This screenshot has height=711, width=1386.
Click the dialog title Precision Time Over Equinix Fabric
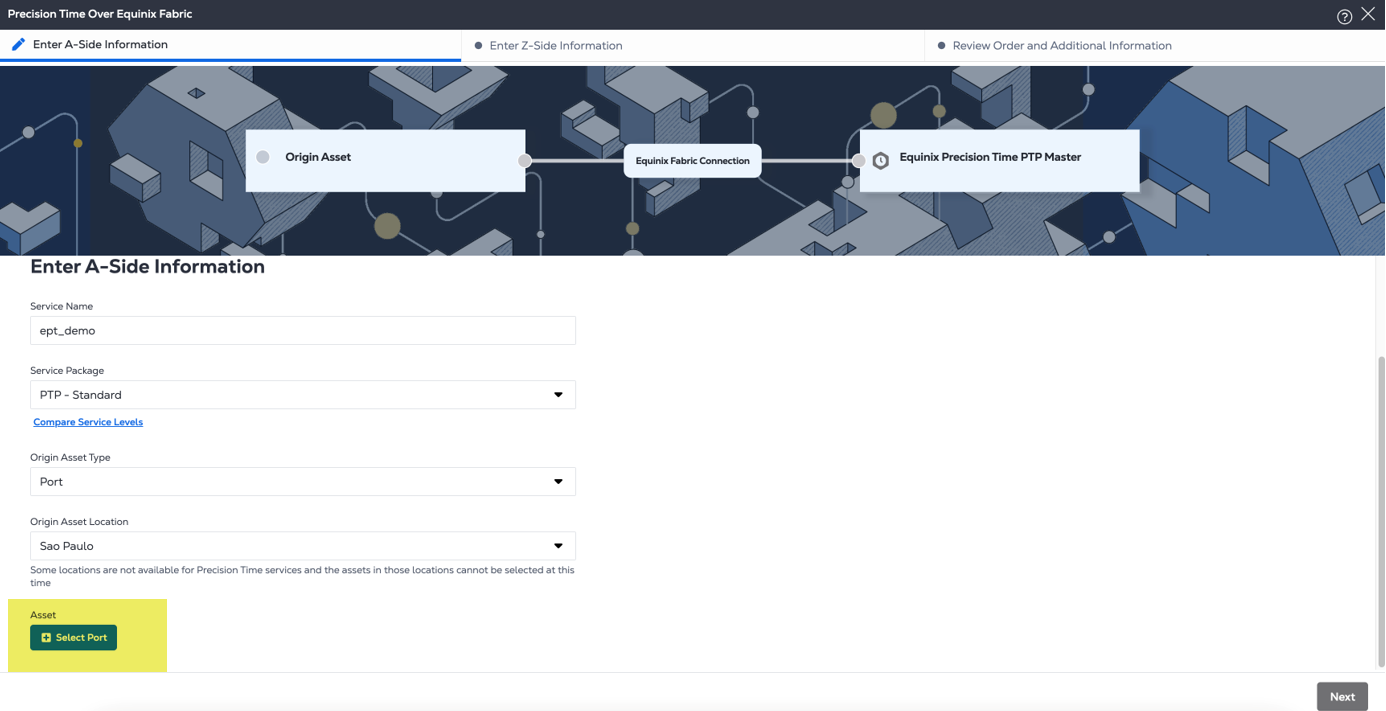click(x=100, y=14)
